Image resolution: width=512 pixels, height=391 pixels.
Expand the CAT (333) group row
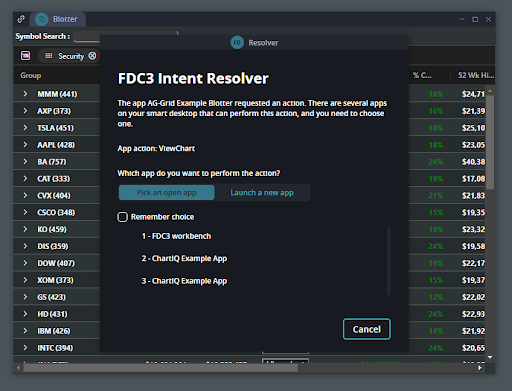point(25,179)
